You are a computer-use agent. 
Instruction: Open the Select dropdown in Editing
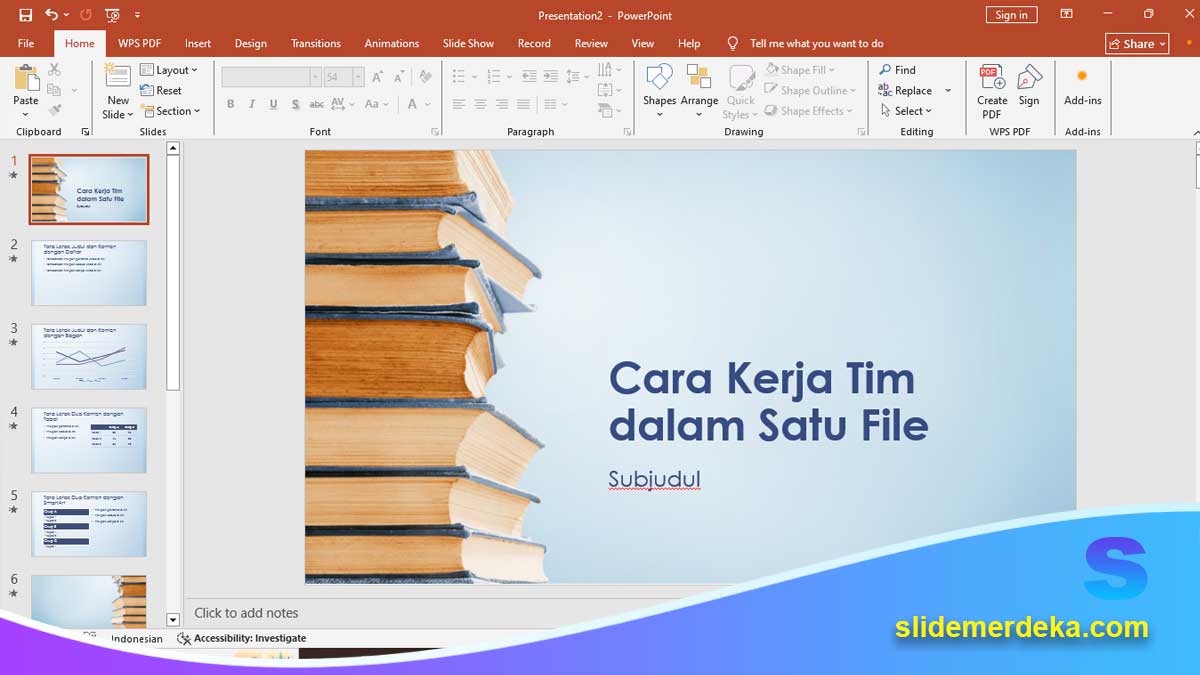tap(906, 111)
